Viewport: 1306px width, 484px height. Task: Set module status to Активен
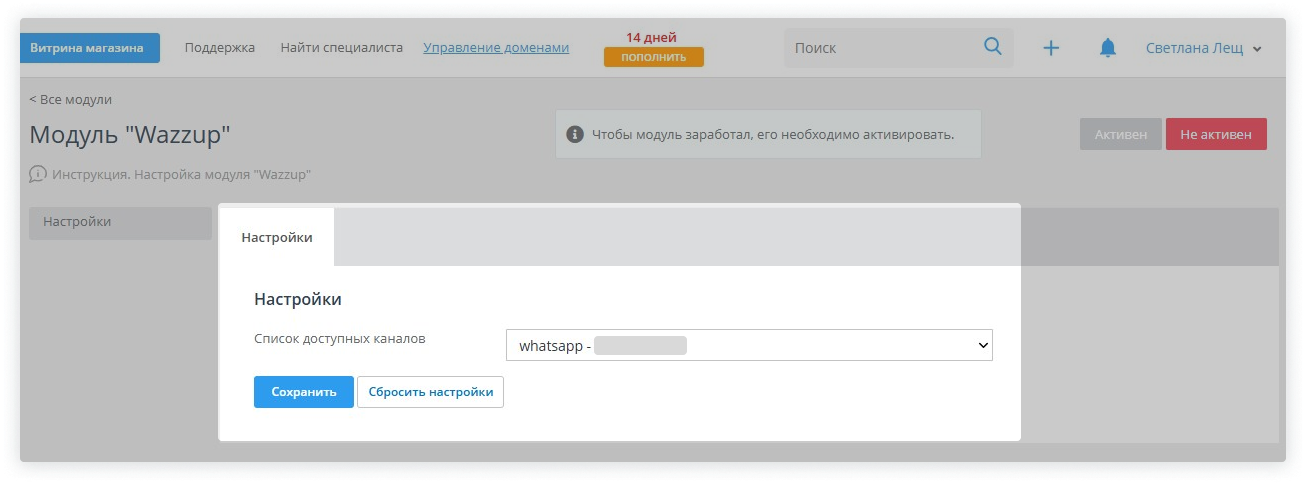tap(1120, 134)
